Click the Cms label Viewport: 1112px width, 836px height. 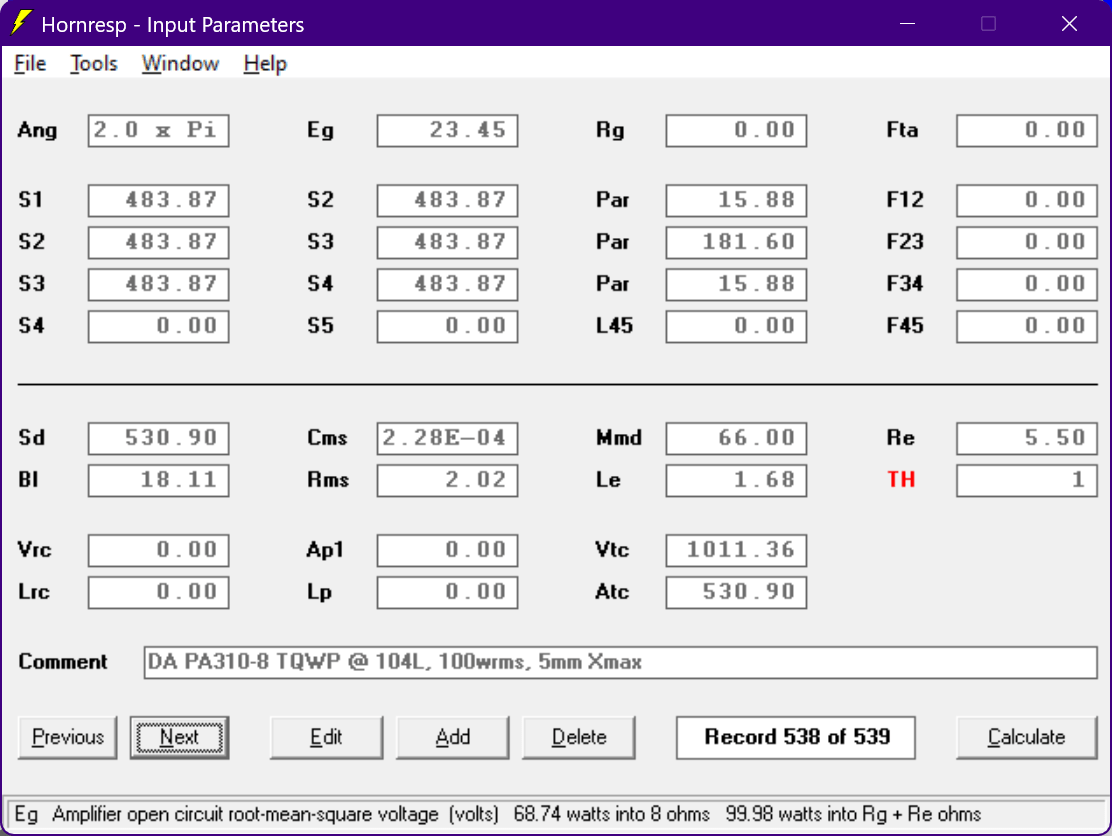coord(327,438)
